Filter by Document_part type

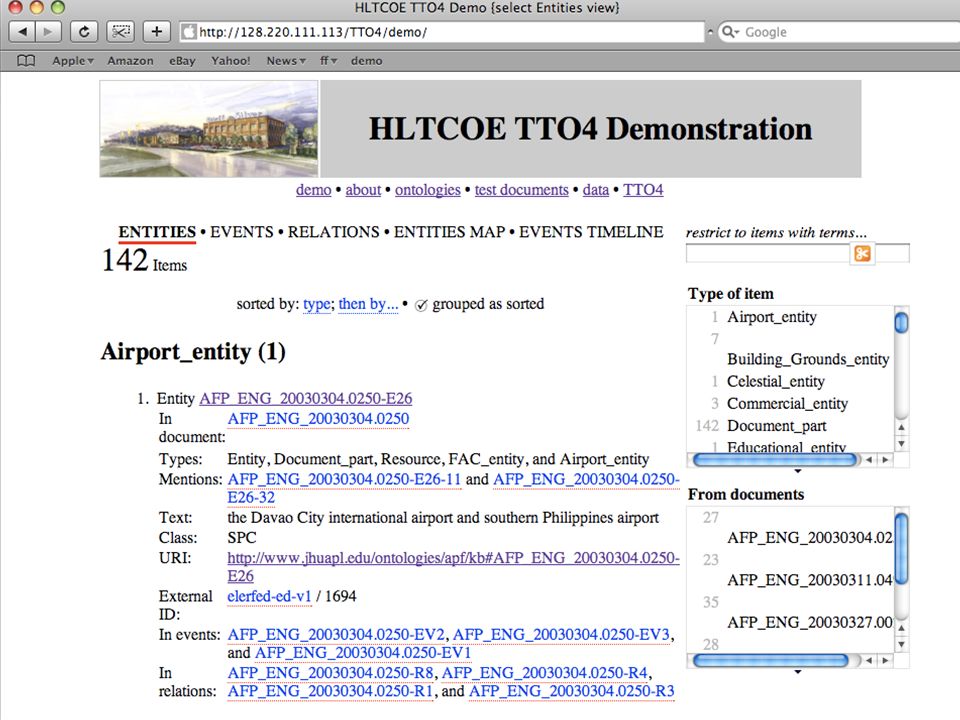(x=776, y=426)
